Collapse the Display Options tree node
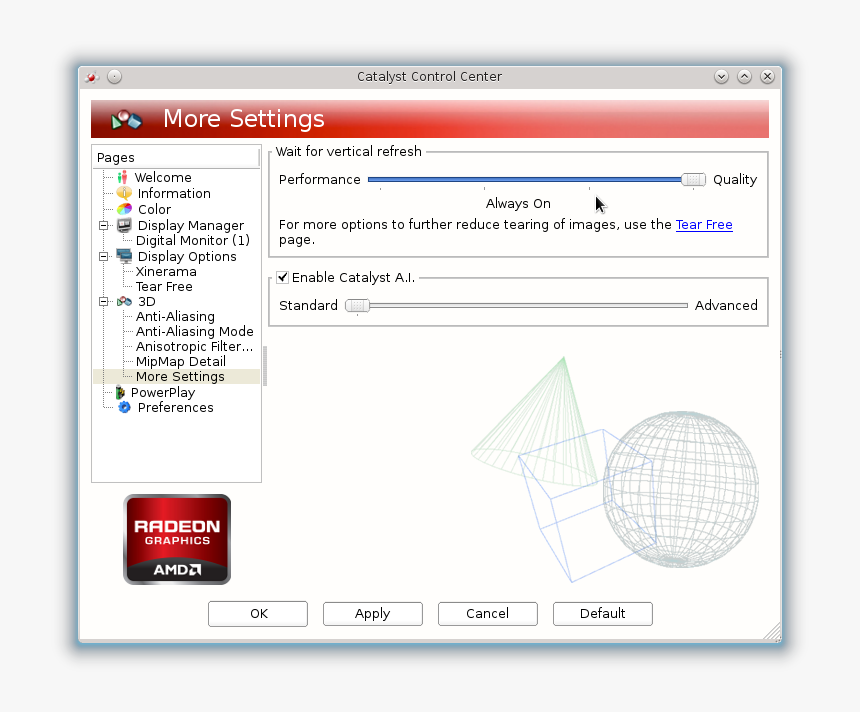The height and width of the screenshot is (712, 860). 103,256
